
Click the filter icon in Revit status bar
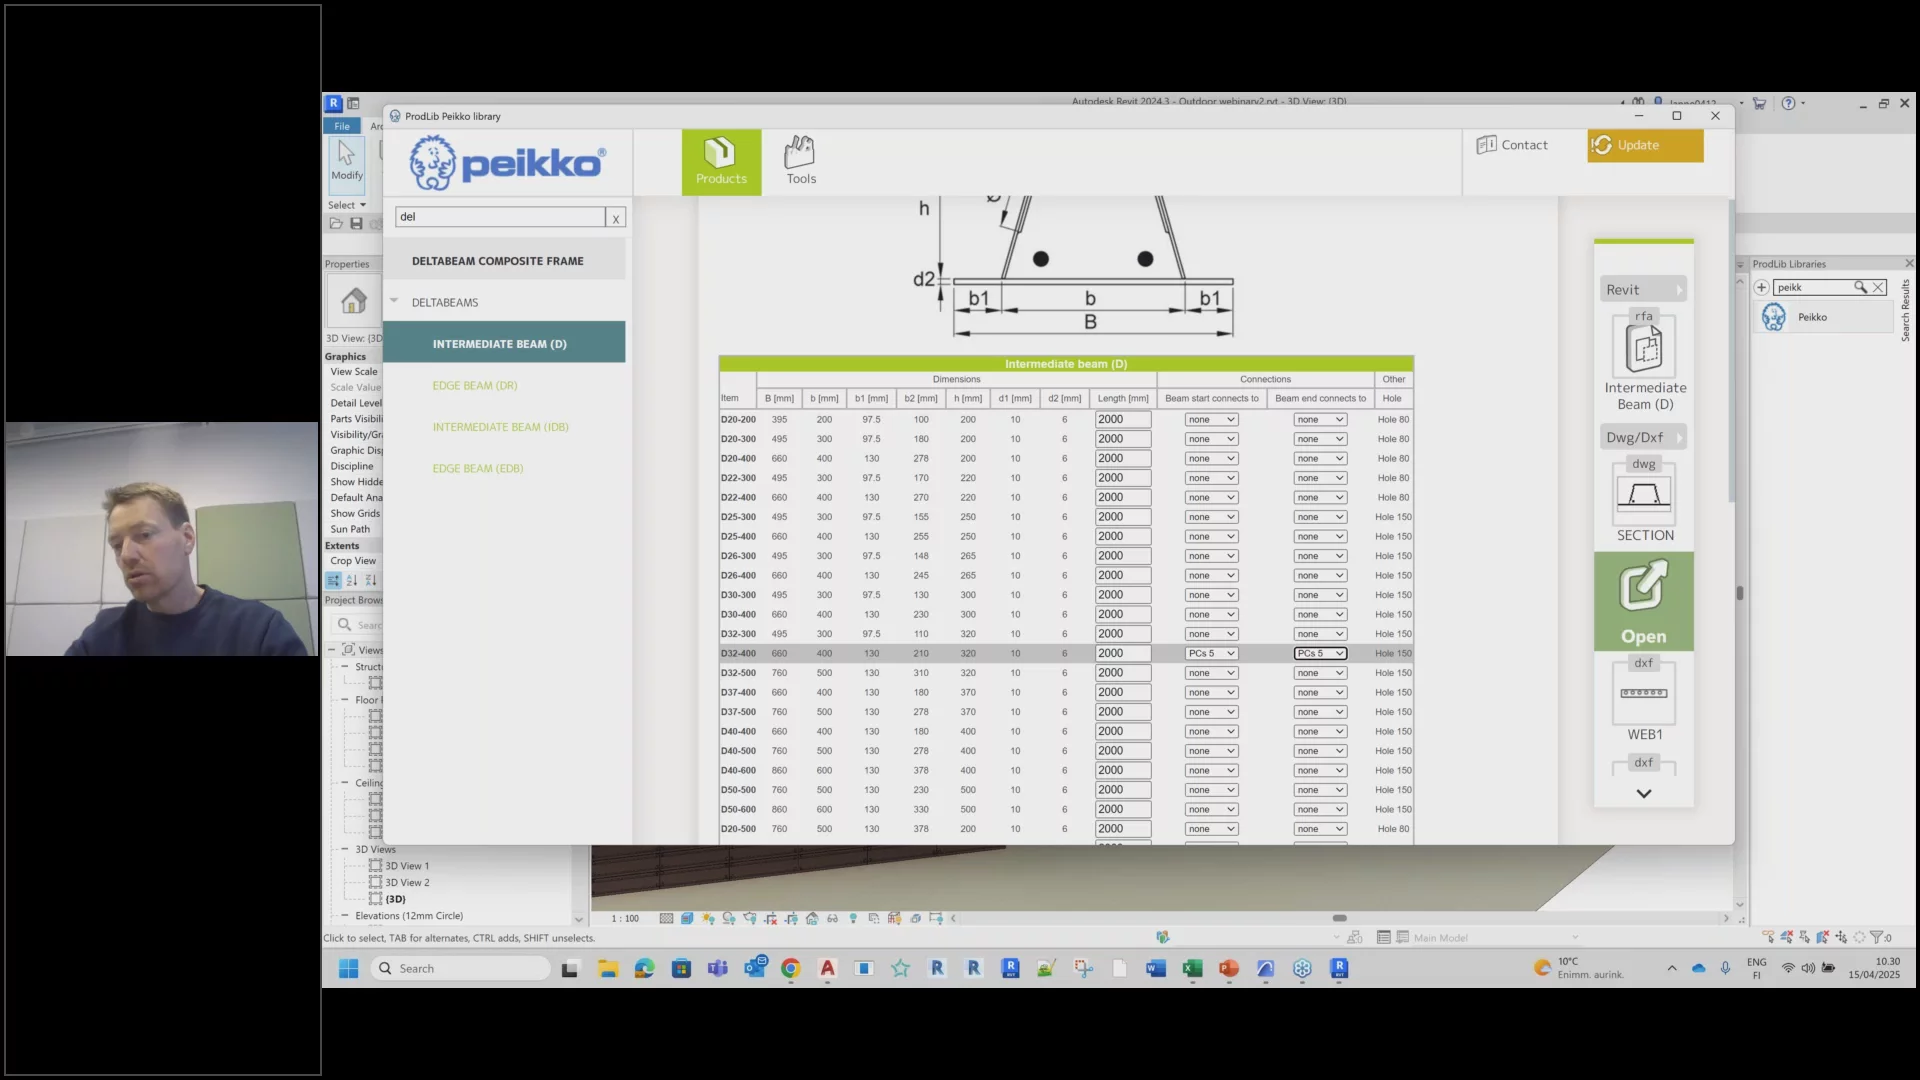1876,937
